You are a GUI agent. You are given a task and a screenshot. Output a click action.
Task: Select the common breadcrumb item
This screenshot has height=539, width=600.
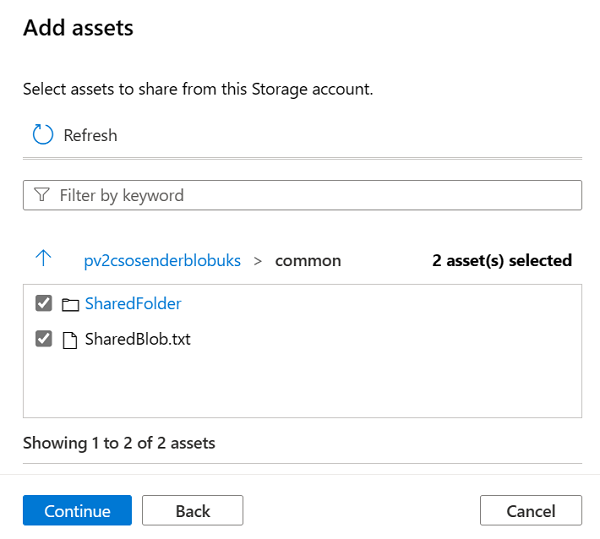tap(308, 261)
